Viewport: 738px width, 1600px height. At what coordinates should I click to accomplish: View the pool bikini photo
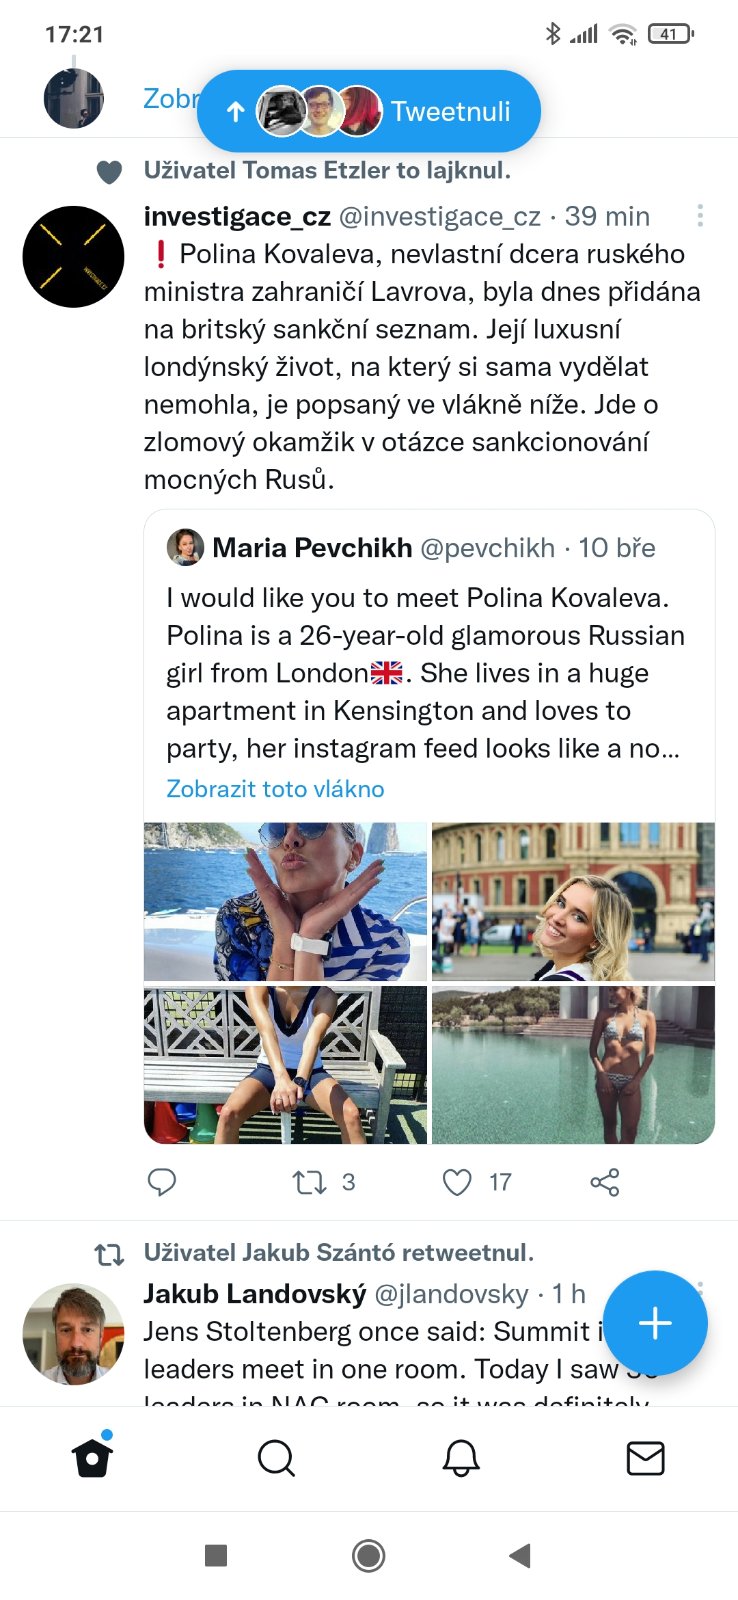573,1065
